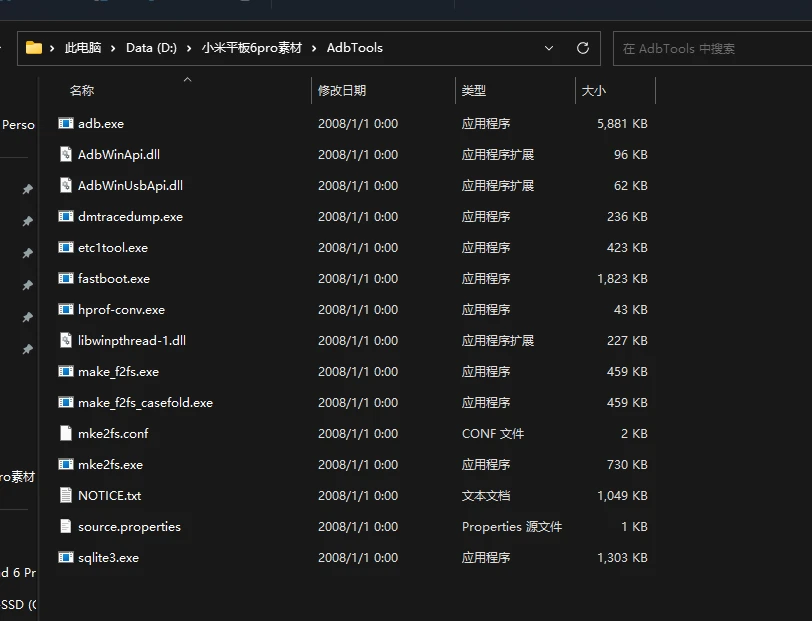Select the AdbWinApi.dll file icon
Image resolution: width=812 pixels, height=621 pixels.
tap(66, 154)
